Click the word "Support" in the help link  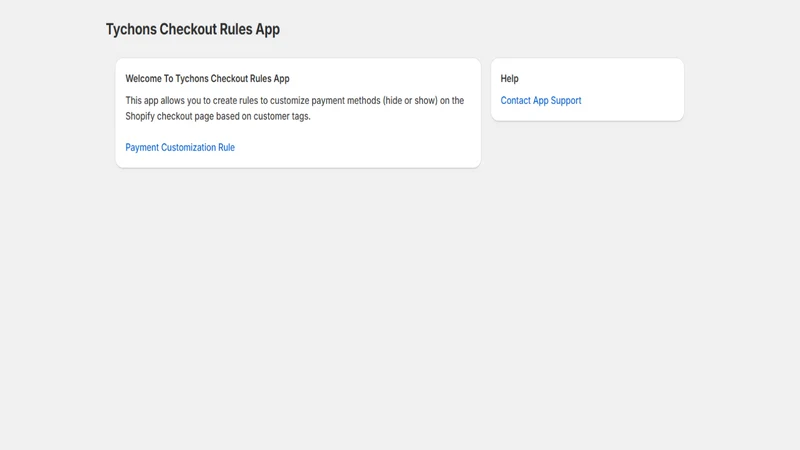(566, 101)
